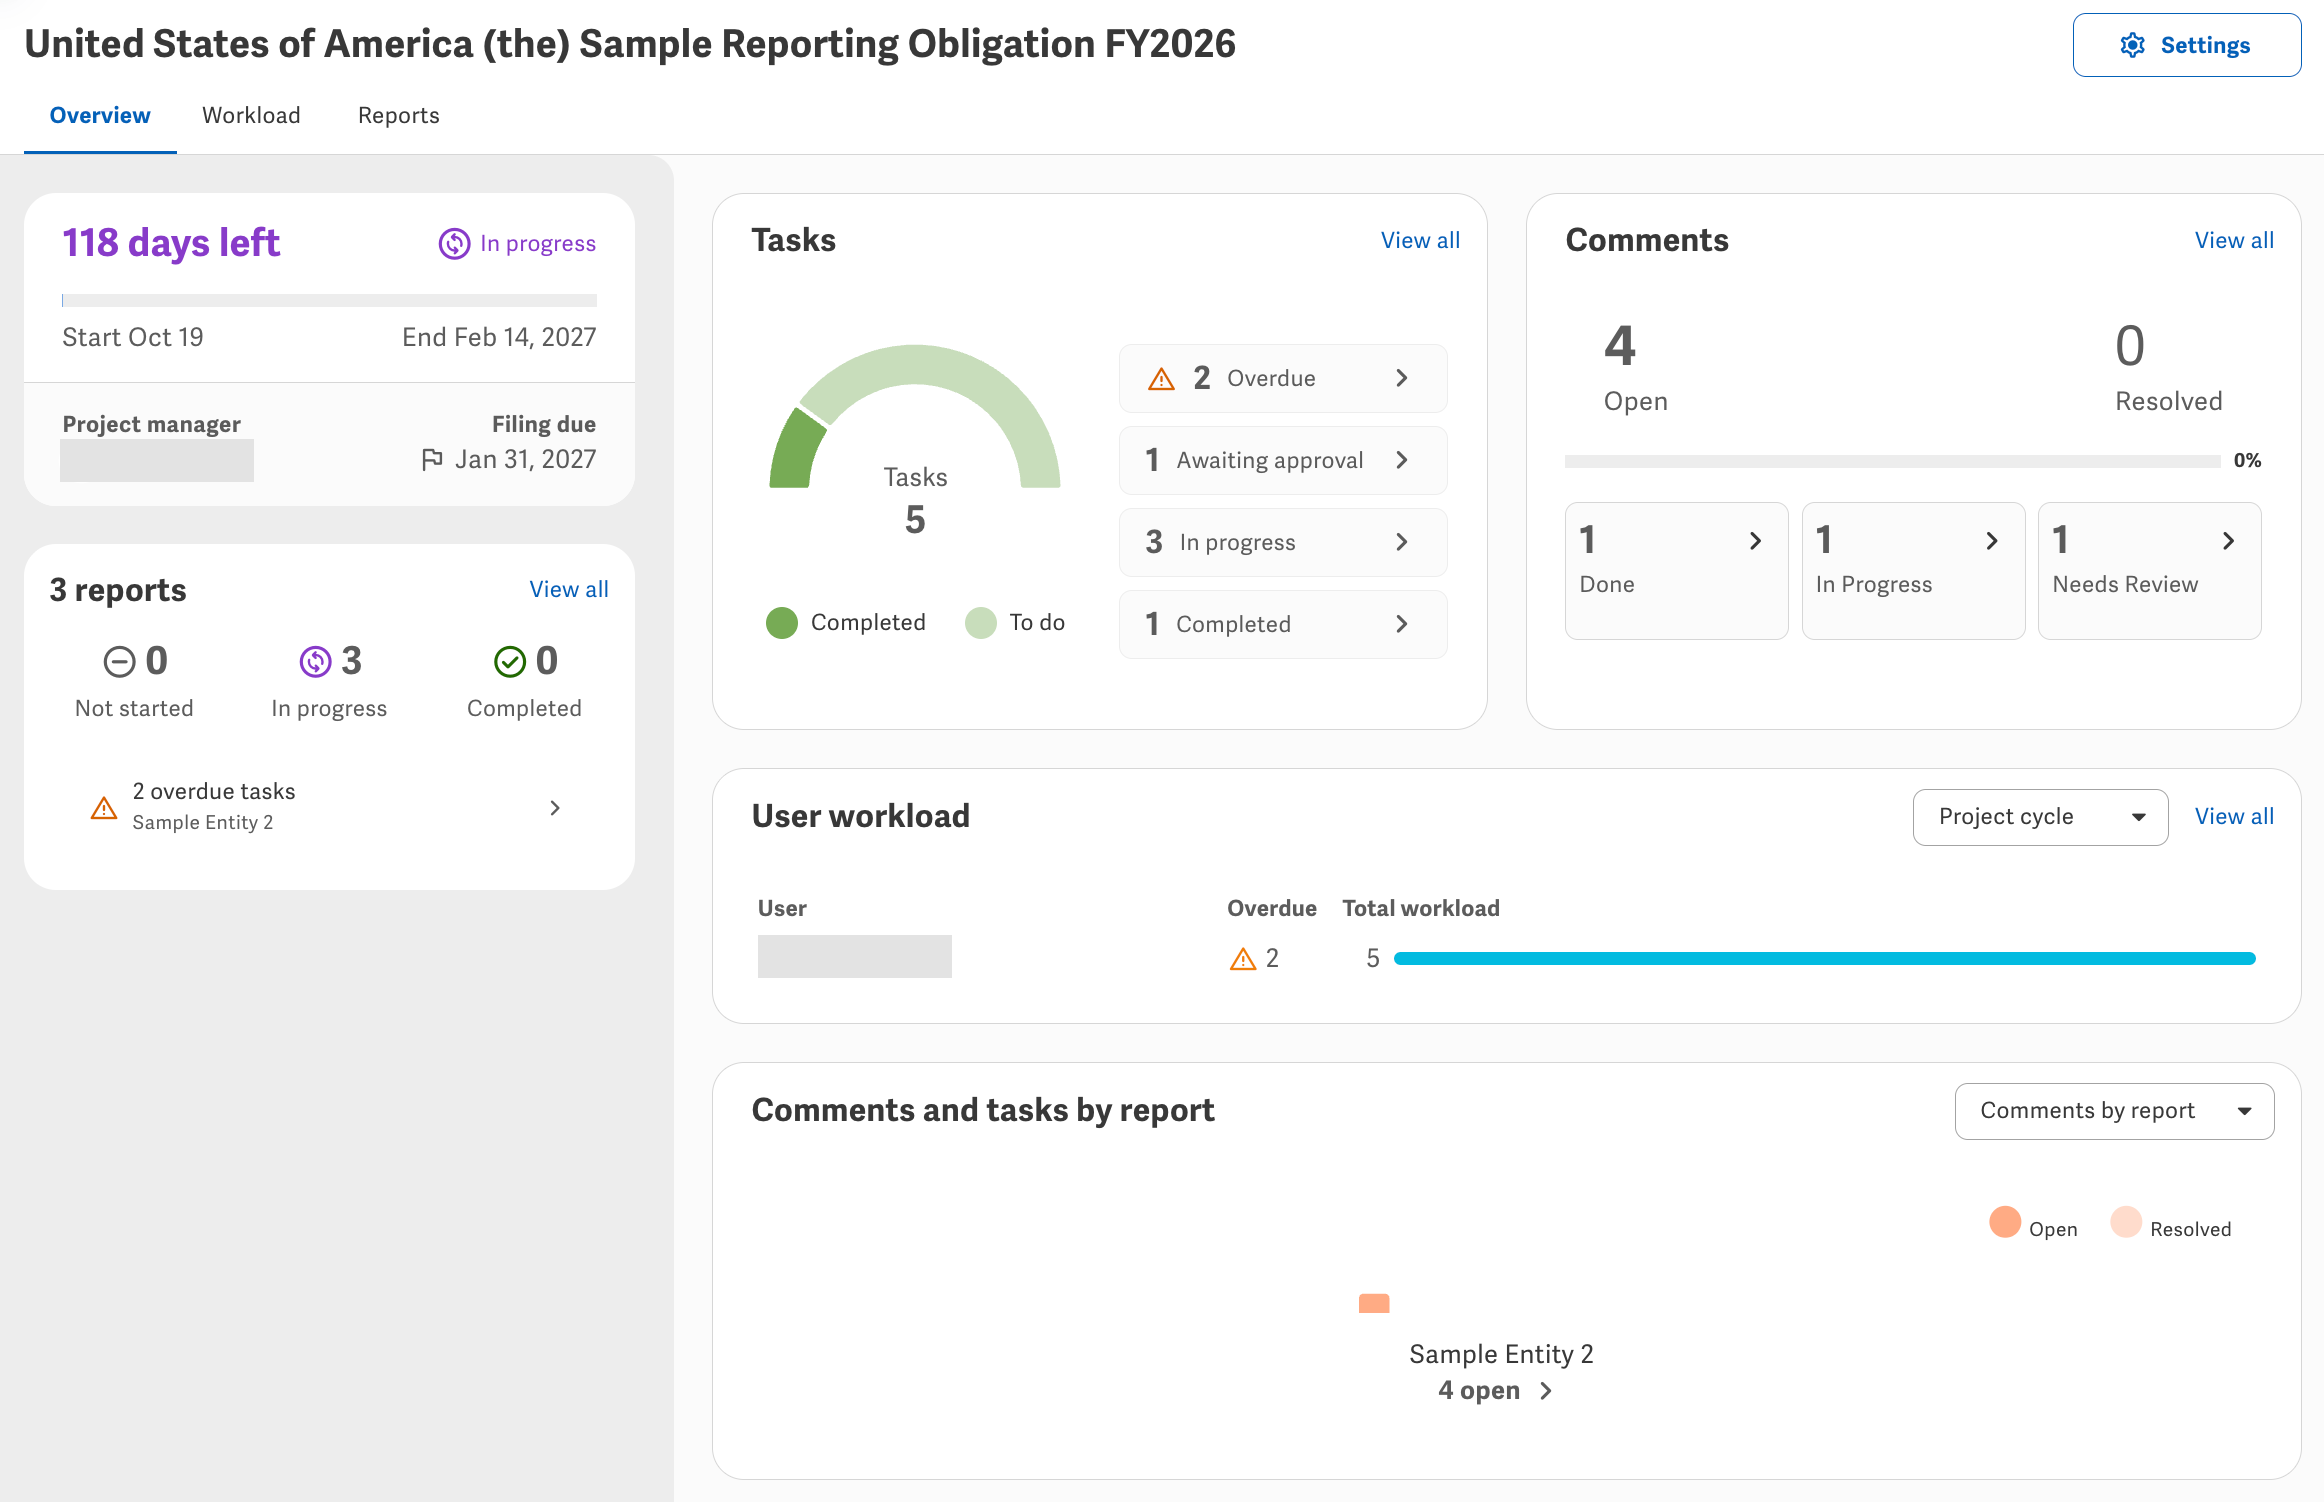Viewport: 2324px width, 1502px height.
Task: Toggle the To do legend item
Action: pyautogui.click(x=1015, y=622)
